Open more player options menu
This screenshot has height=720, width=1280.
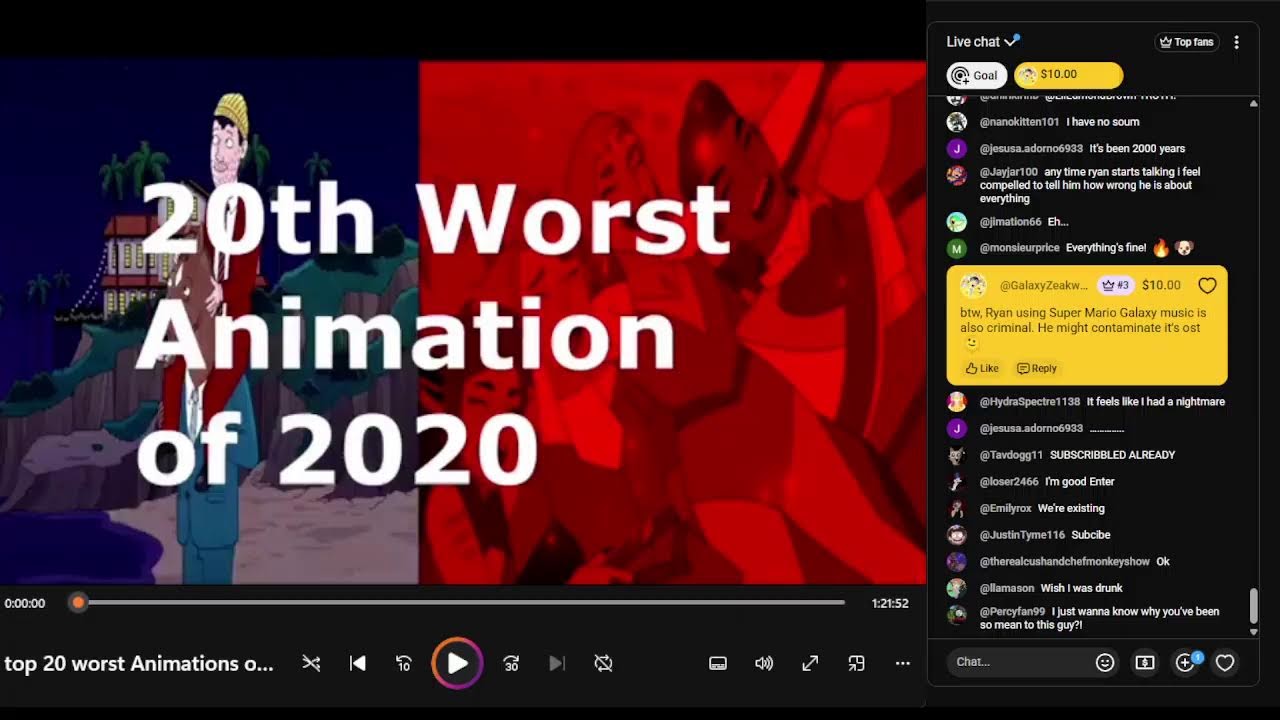click(902, 663)
